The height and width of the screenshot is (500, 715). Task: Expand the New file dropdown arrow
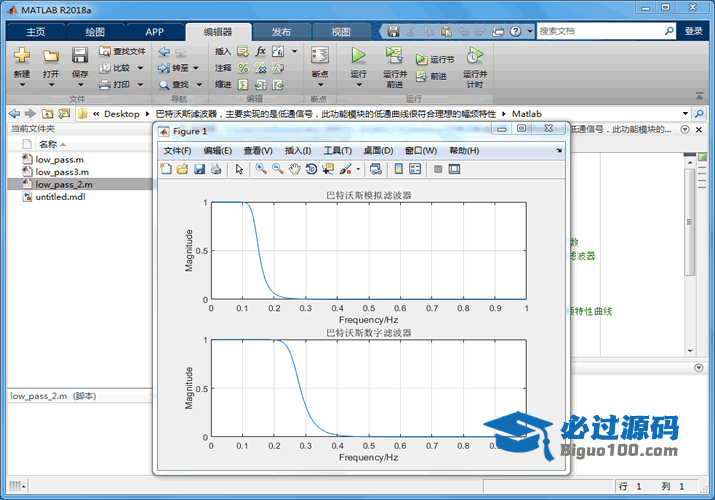click(x=22, y=85)
